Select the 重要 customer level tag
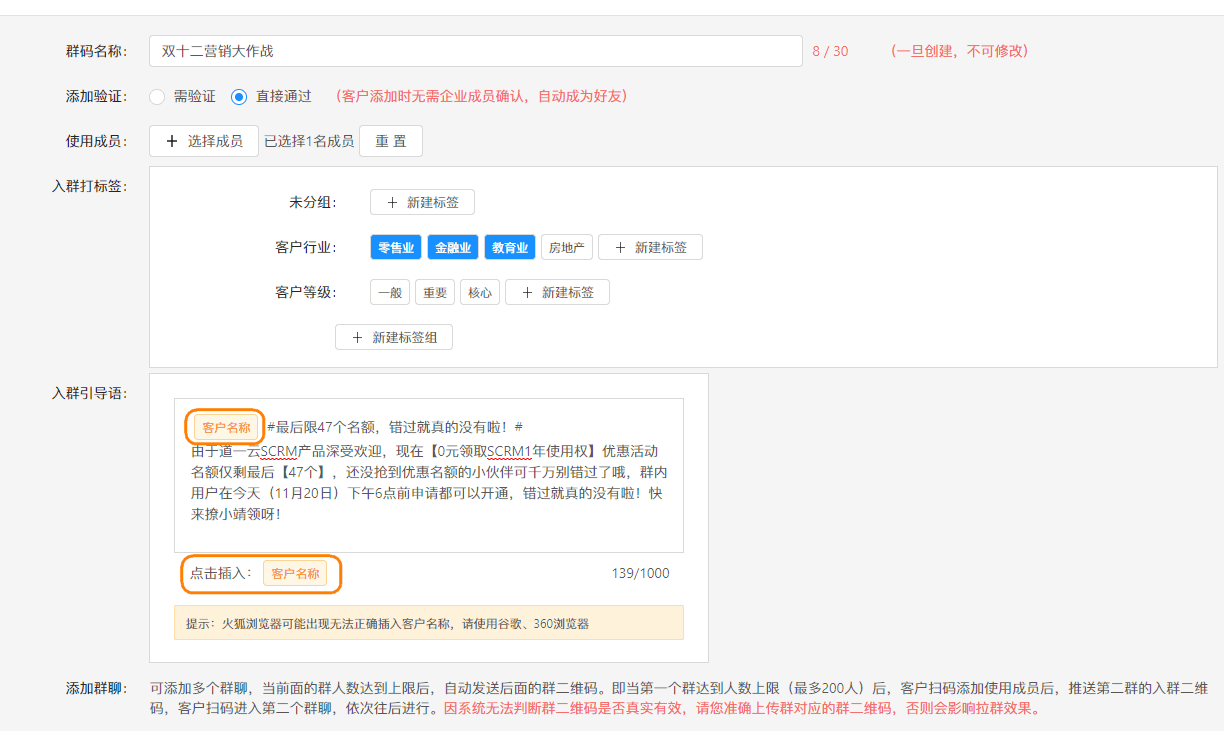This screenshot has width=1224, height=731. [x=434, y=292]
